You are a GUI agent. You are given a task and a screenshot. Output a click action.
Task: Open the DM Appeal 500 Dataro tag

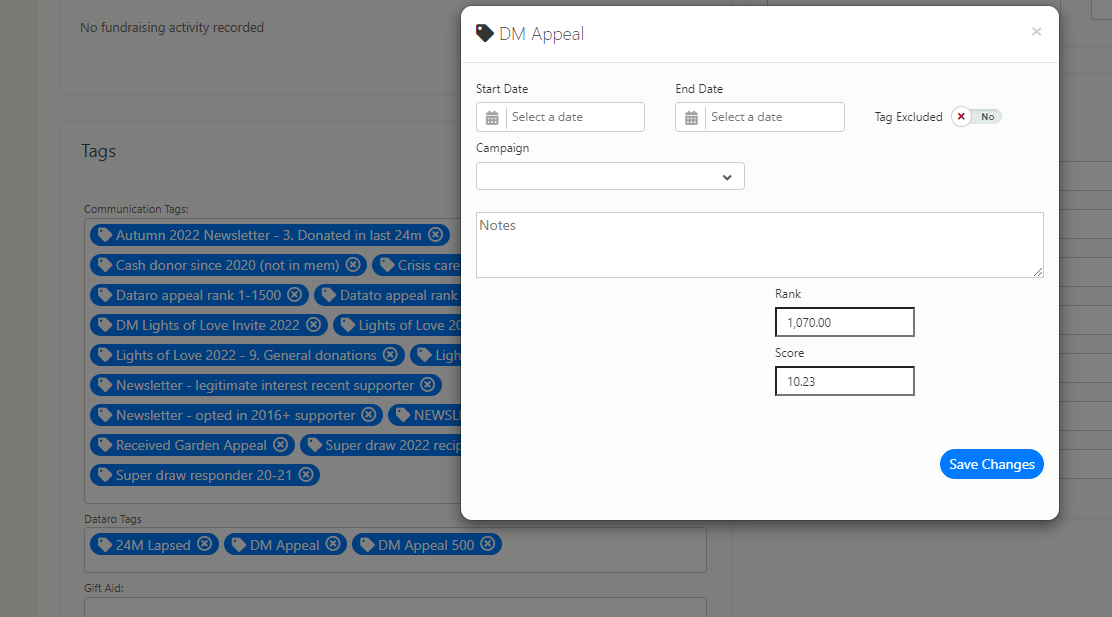(426, 545)
